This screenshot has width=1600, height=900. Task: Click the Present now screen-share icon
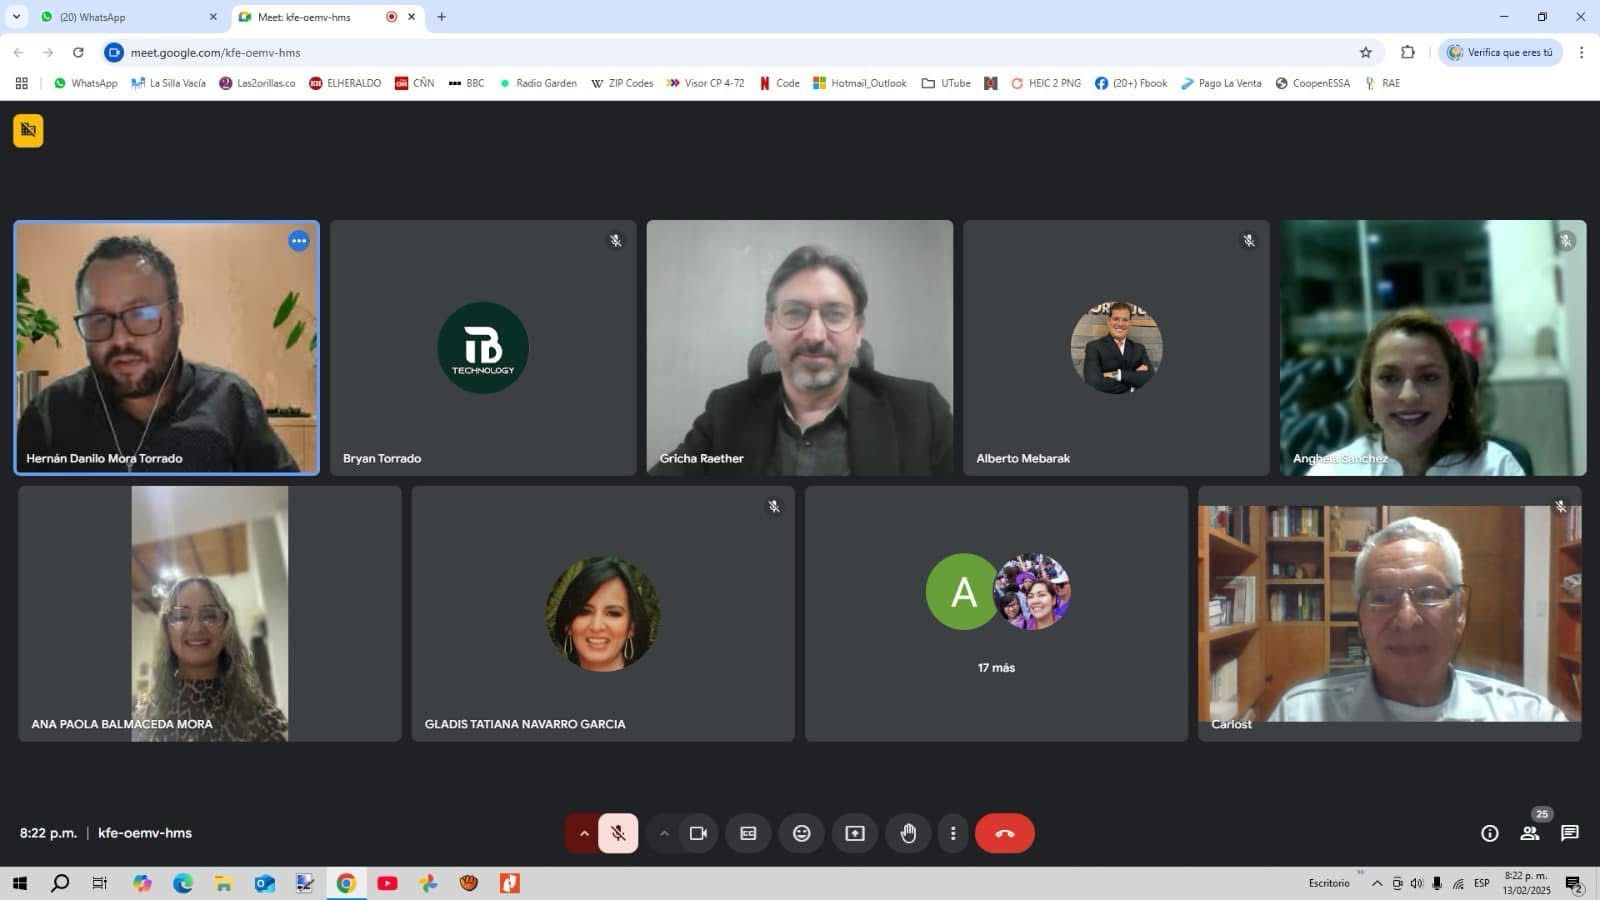point(855,833)
